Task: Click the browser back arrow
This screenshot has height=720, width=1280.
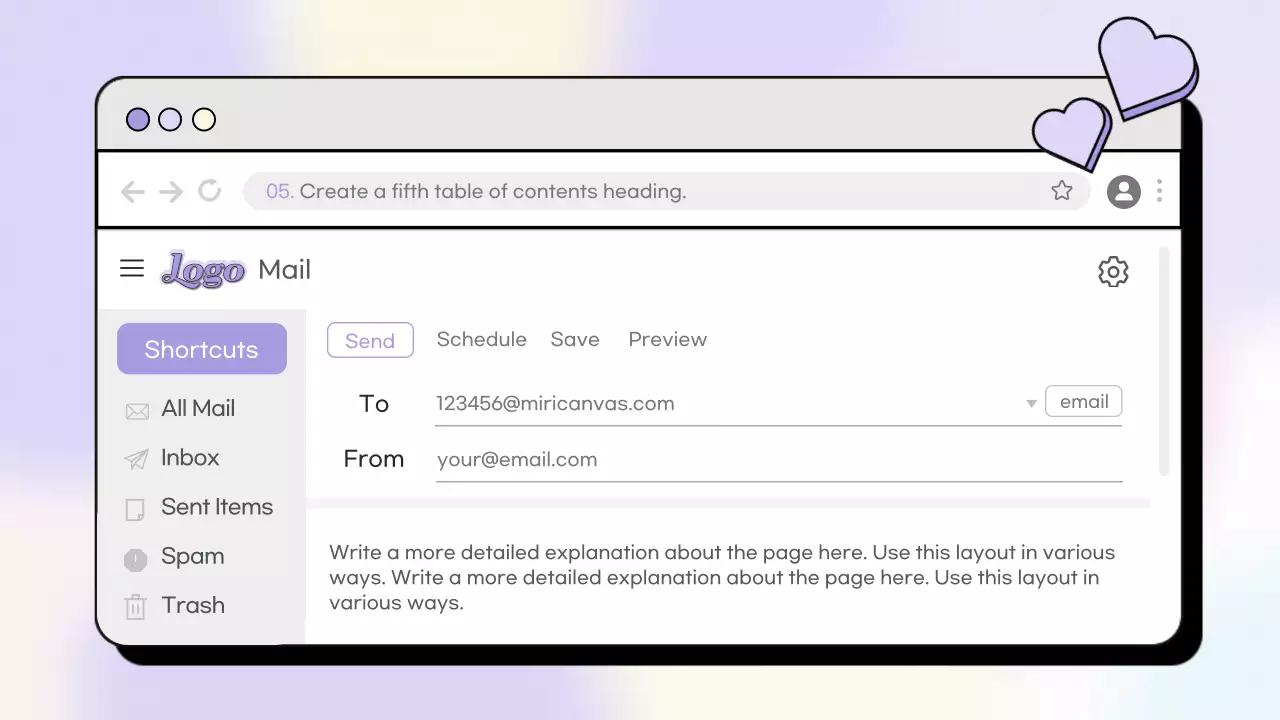Action: click(133, 191)
